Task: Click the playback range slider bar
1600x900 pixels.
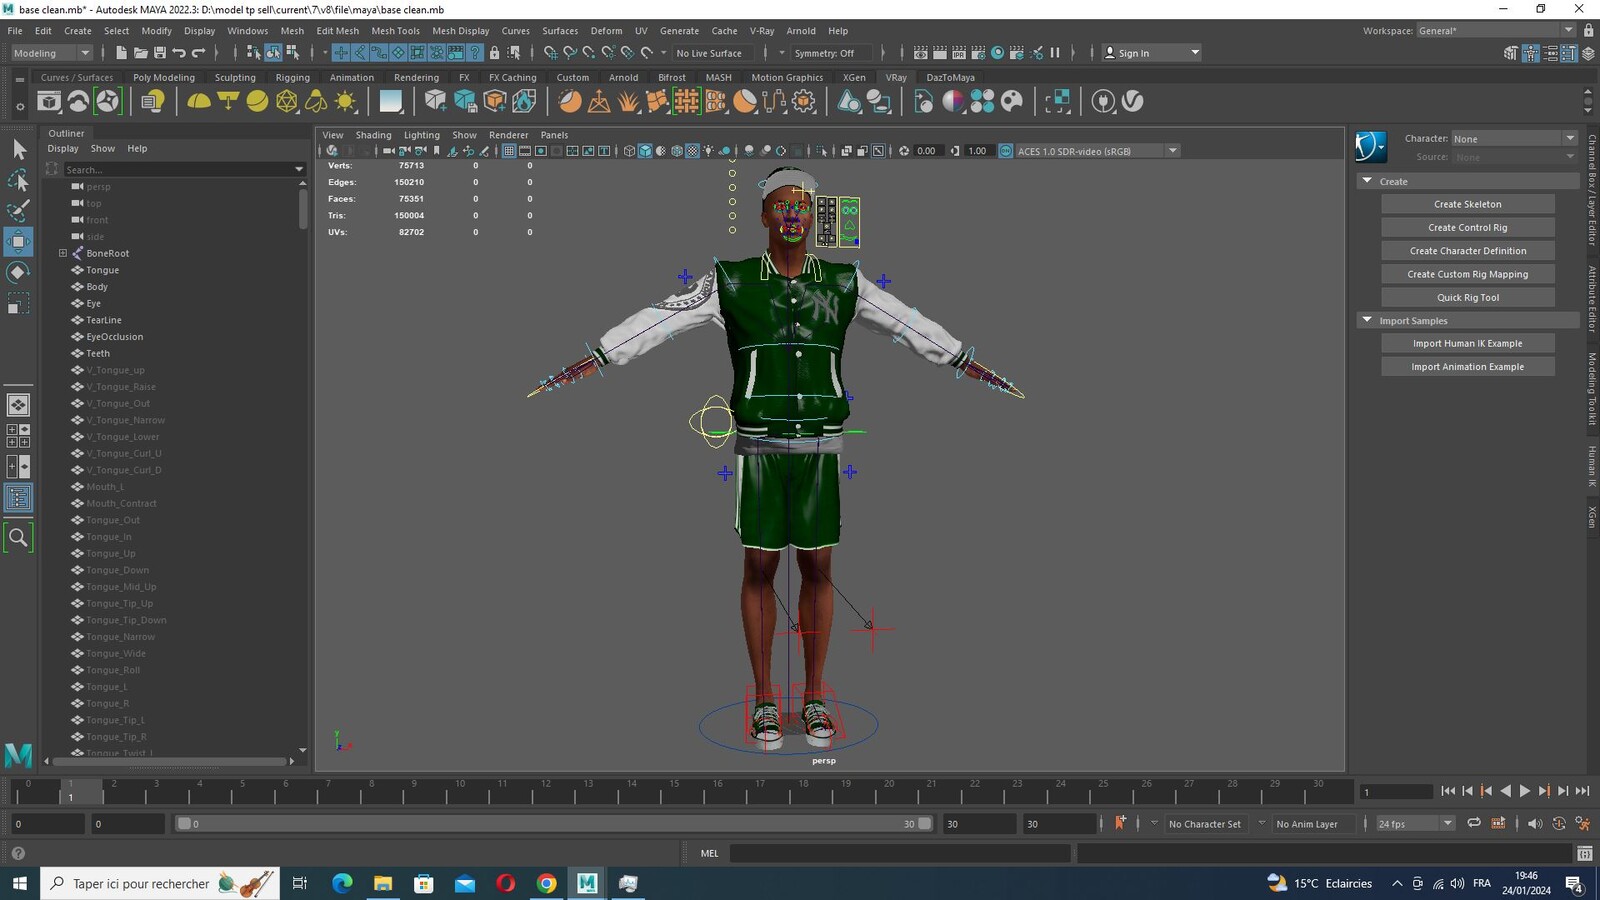Action: pos(554,824)
